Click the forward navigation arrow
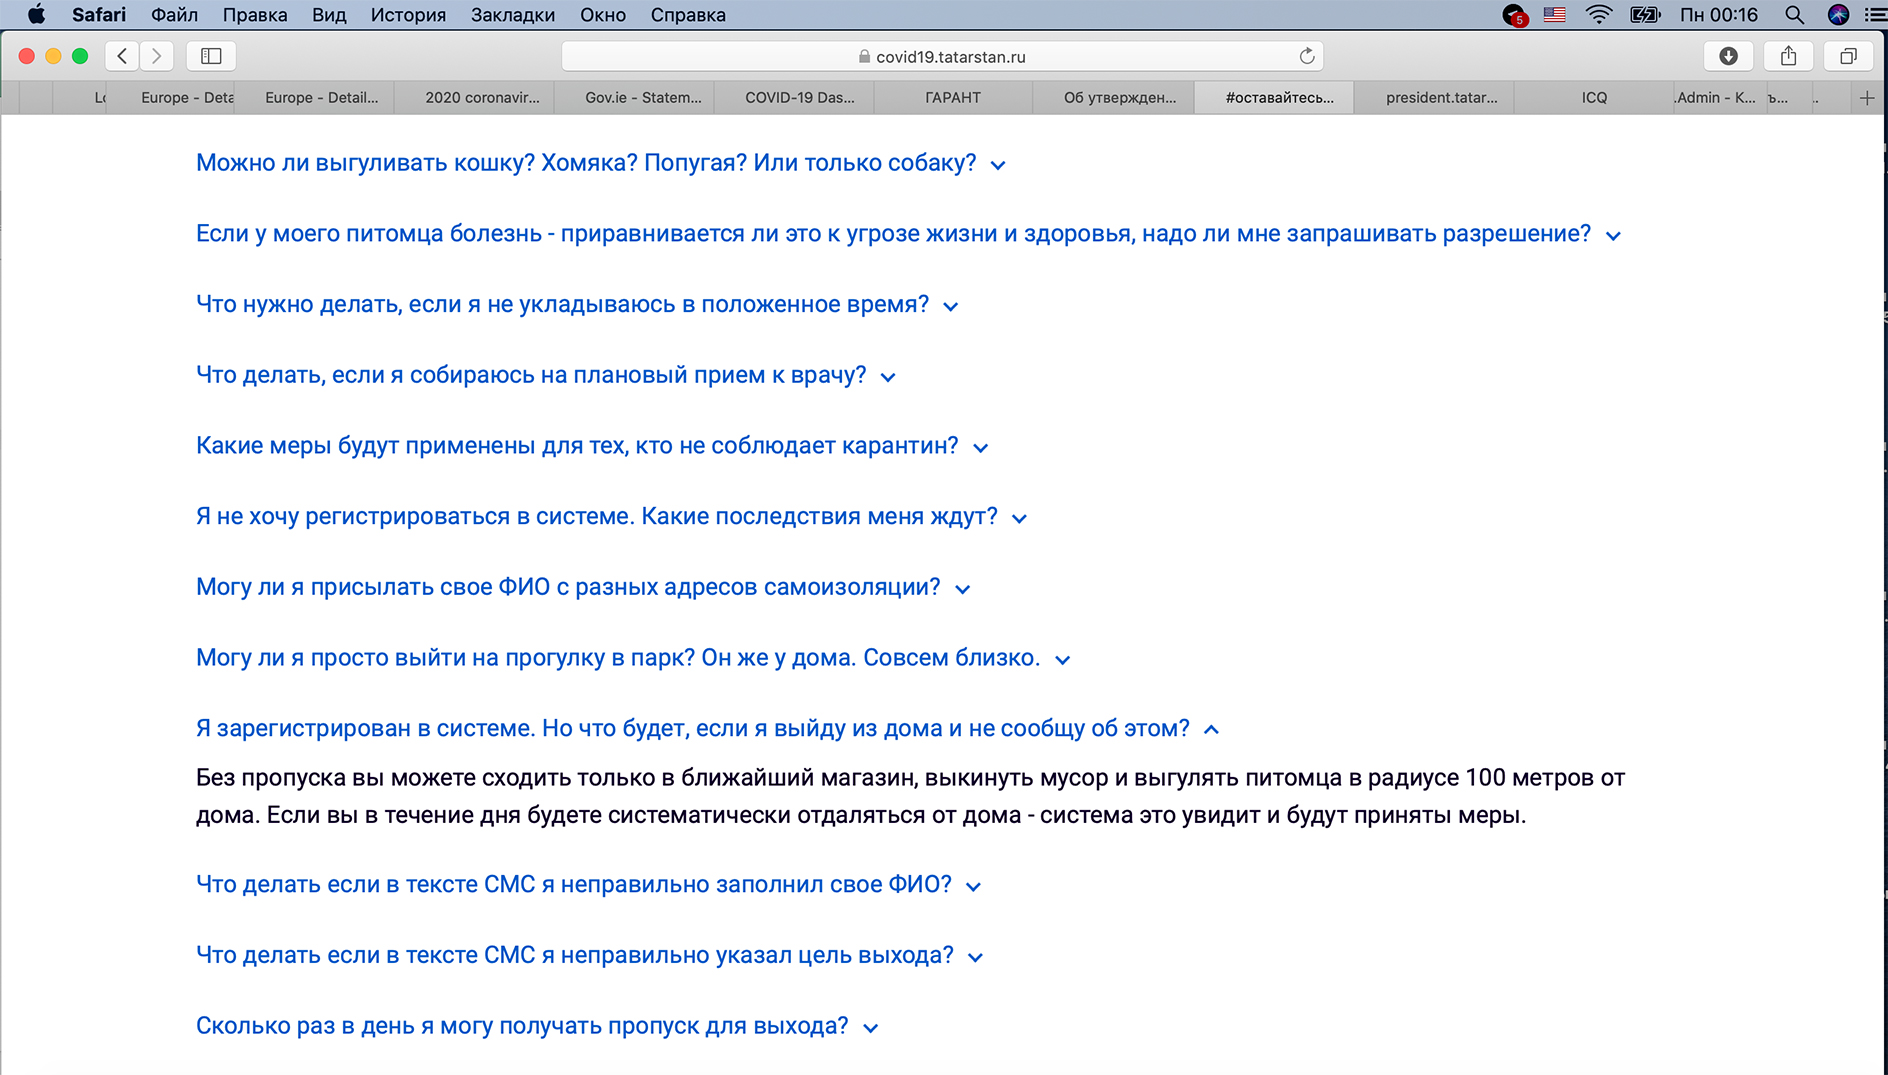Image resolution: width=1888 pixels, height=1075 pixels. (156, 56)
